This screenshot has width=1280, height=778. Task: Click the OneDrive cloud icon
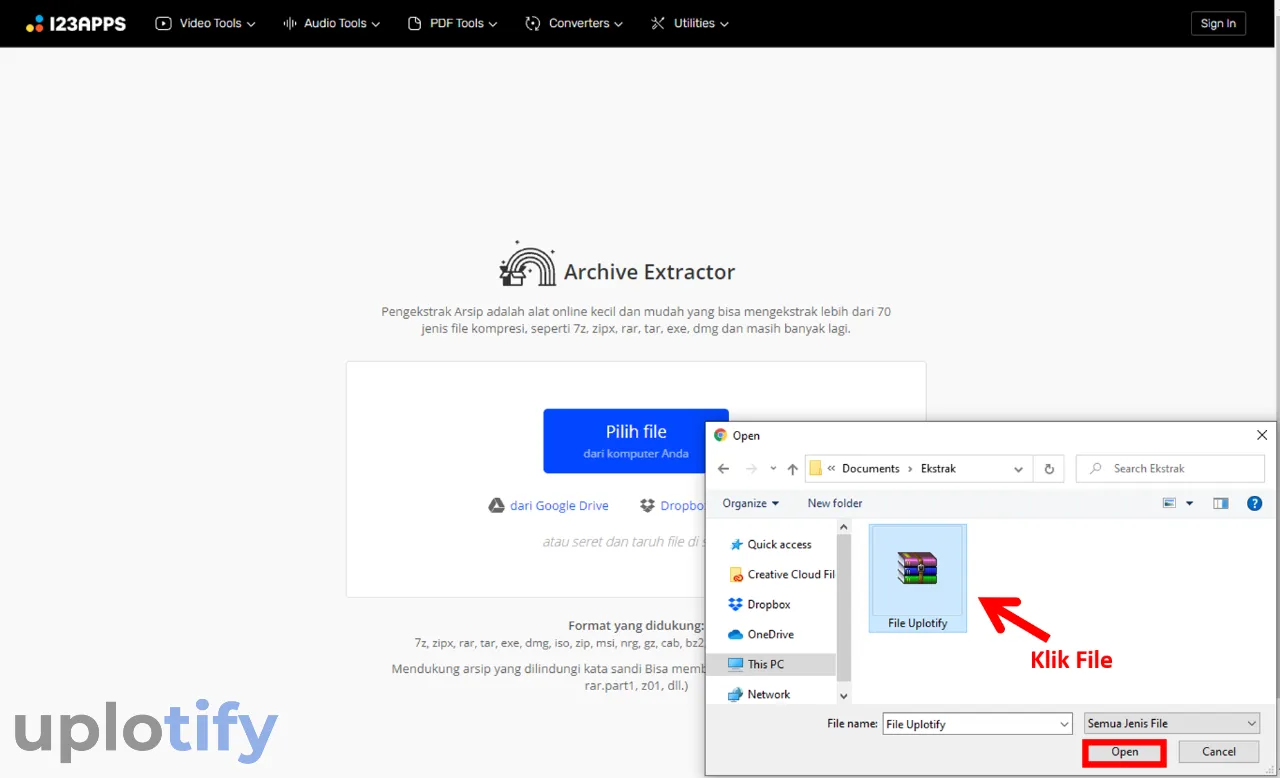[736, 635]
